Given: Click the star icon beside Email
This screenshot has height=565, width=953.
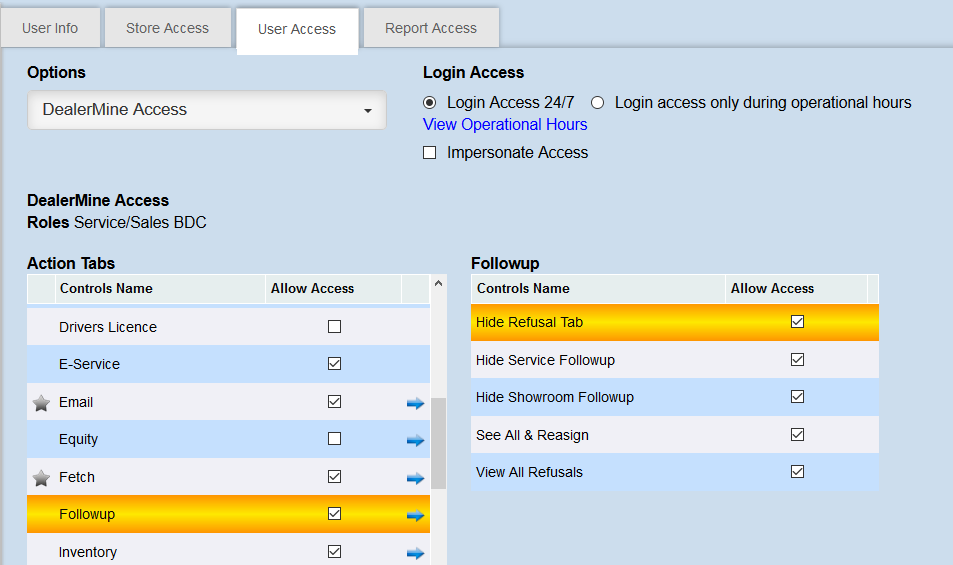Looking at the screenshot, I should (41, 403).
